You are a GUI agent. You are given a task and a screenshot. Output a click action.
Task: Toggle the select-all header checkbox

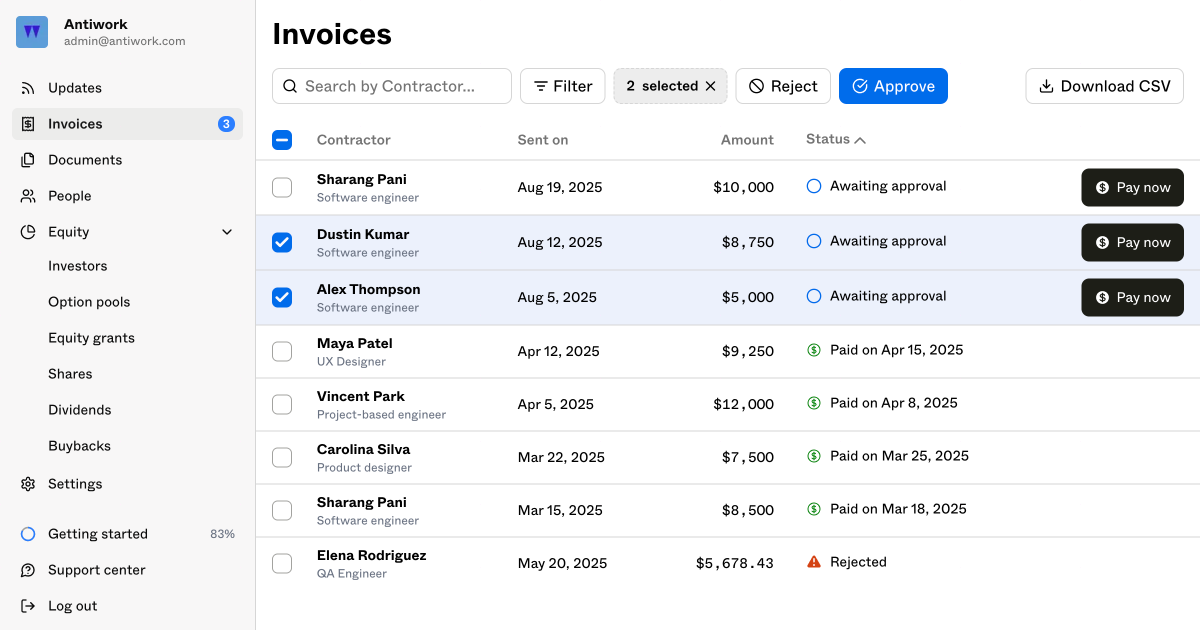click(x=282, y=140)
